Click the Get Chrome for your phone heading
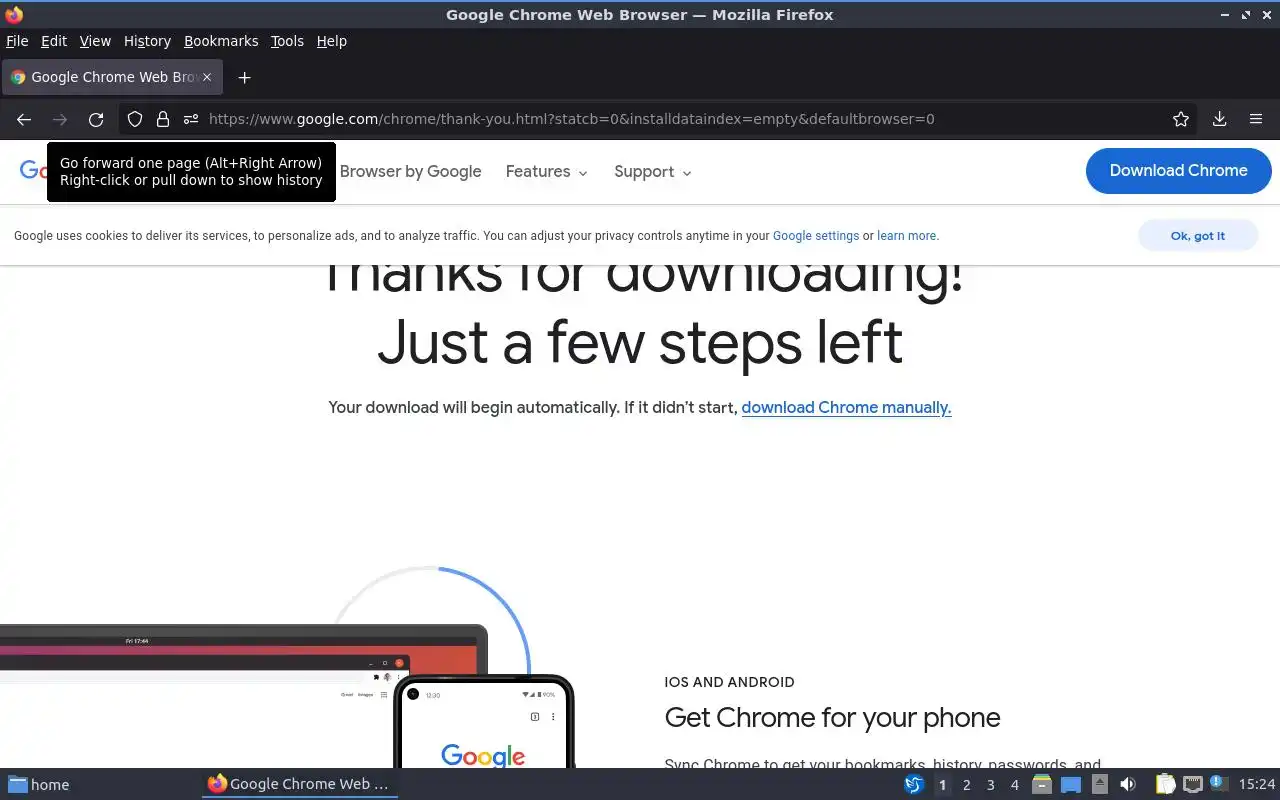 point(832,717)
